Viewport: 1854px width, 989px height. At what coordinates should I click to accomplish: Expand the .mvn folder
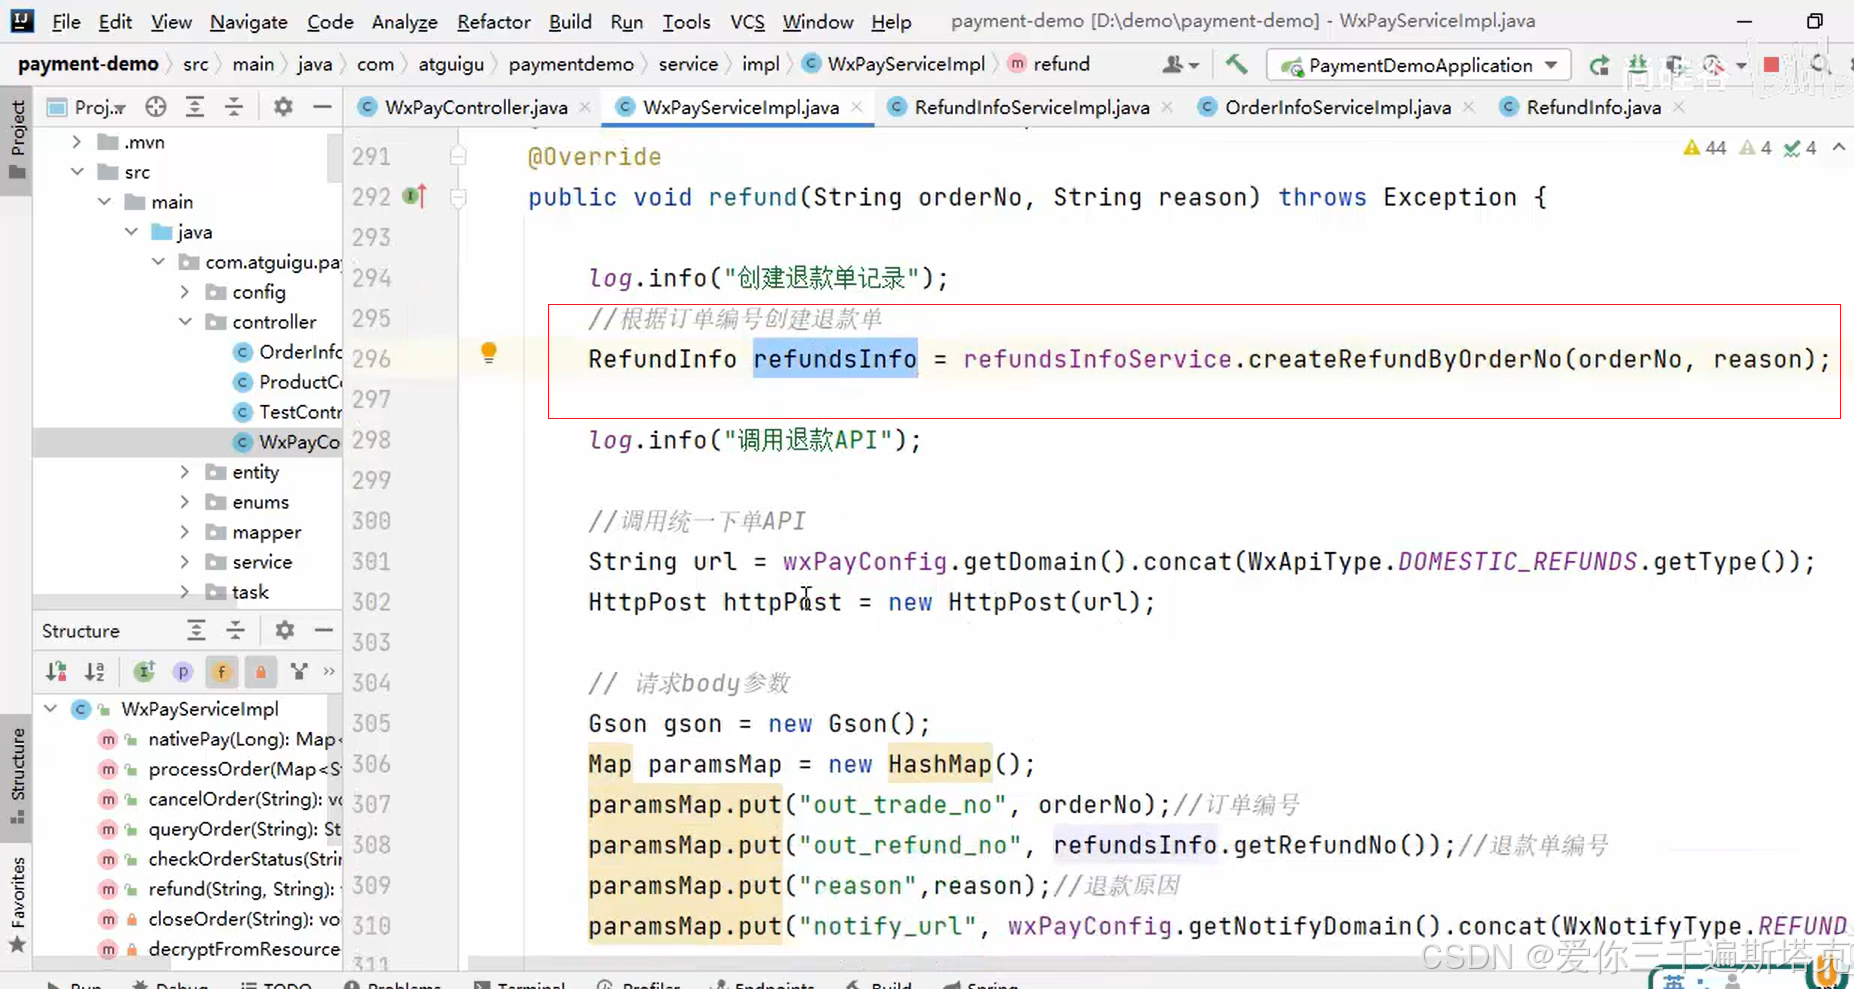[77, 142]
